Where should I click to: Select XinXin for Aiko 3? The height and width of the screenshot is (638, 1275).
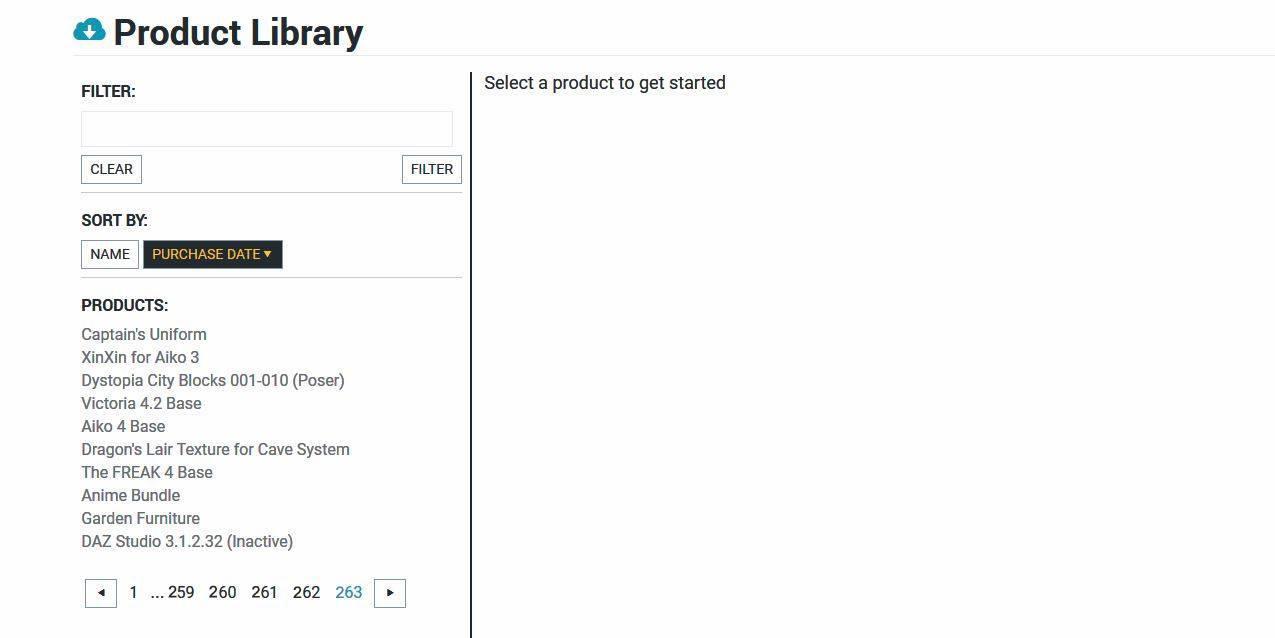pyautogui.click(x=140, y=357)
